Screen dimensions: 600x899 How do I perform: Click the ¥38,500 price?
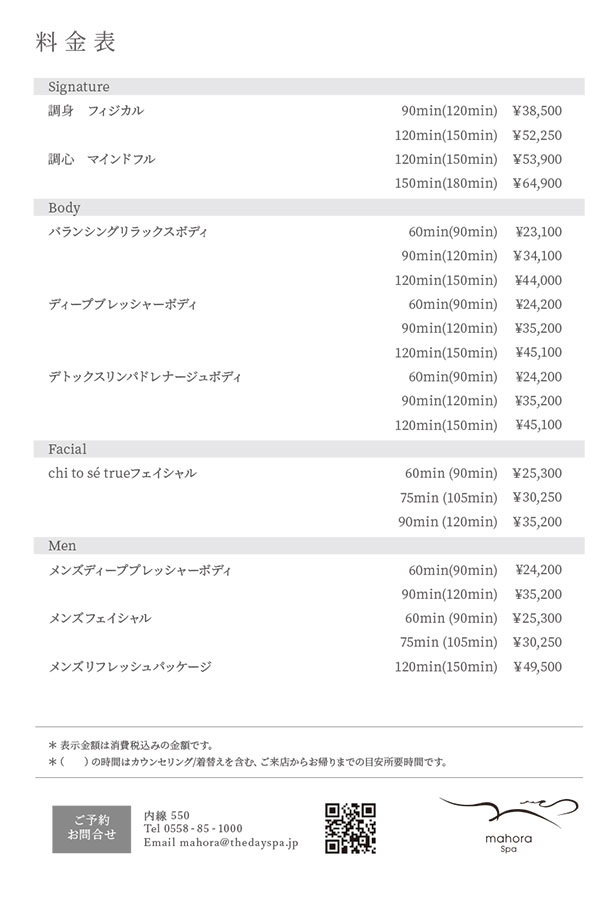pos(537,111)
